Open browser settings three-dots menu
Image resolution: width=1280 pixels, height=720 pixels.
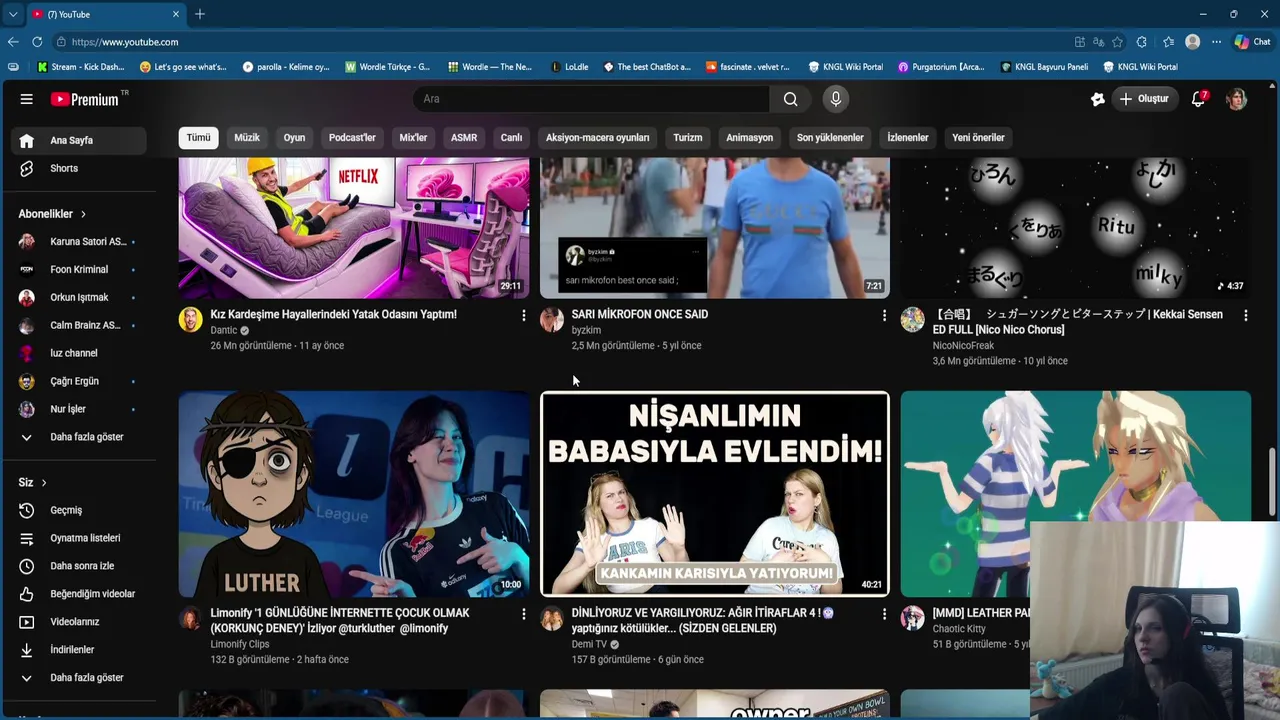coord(1216,42)
